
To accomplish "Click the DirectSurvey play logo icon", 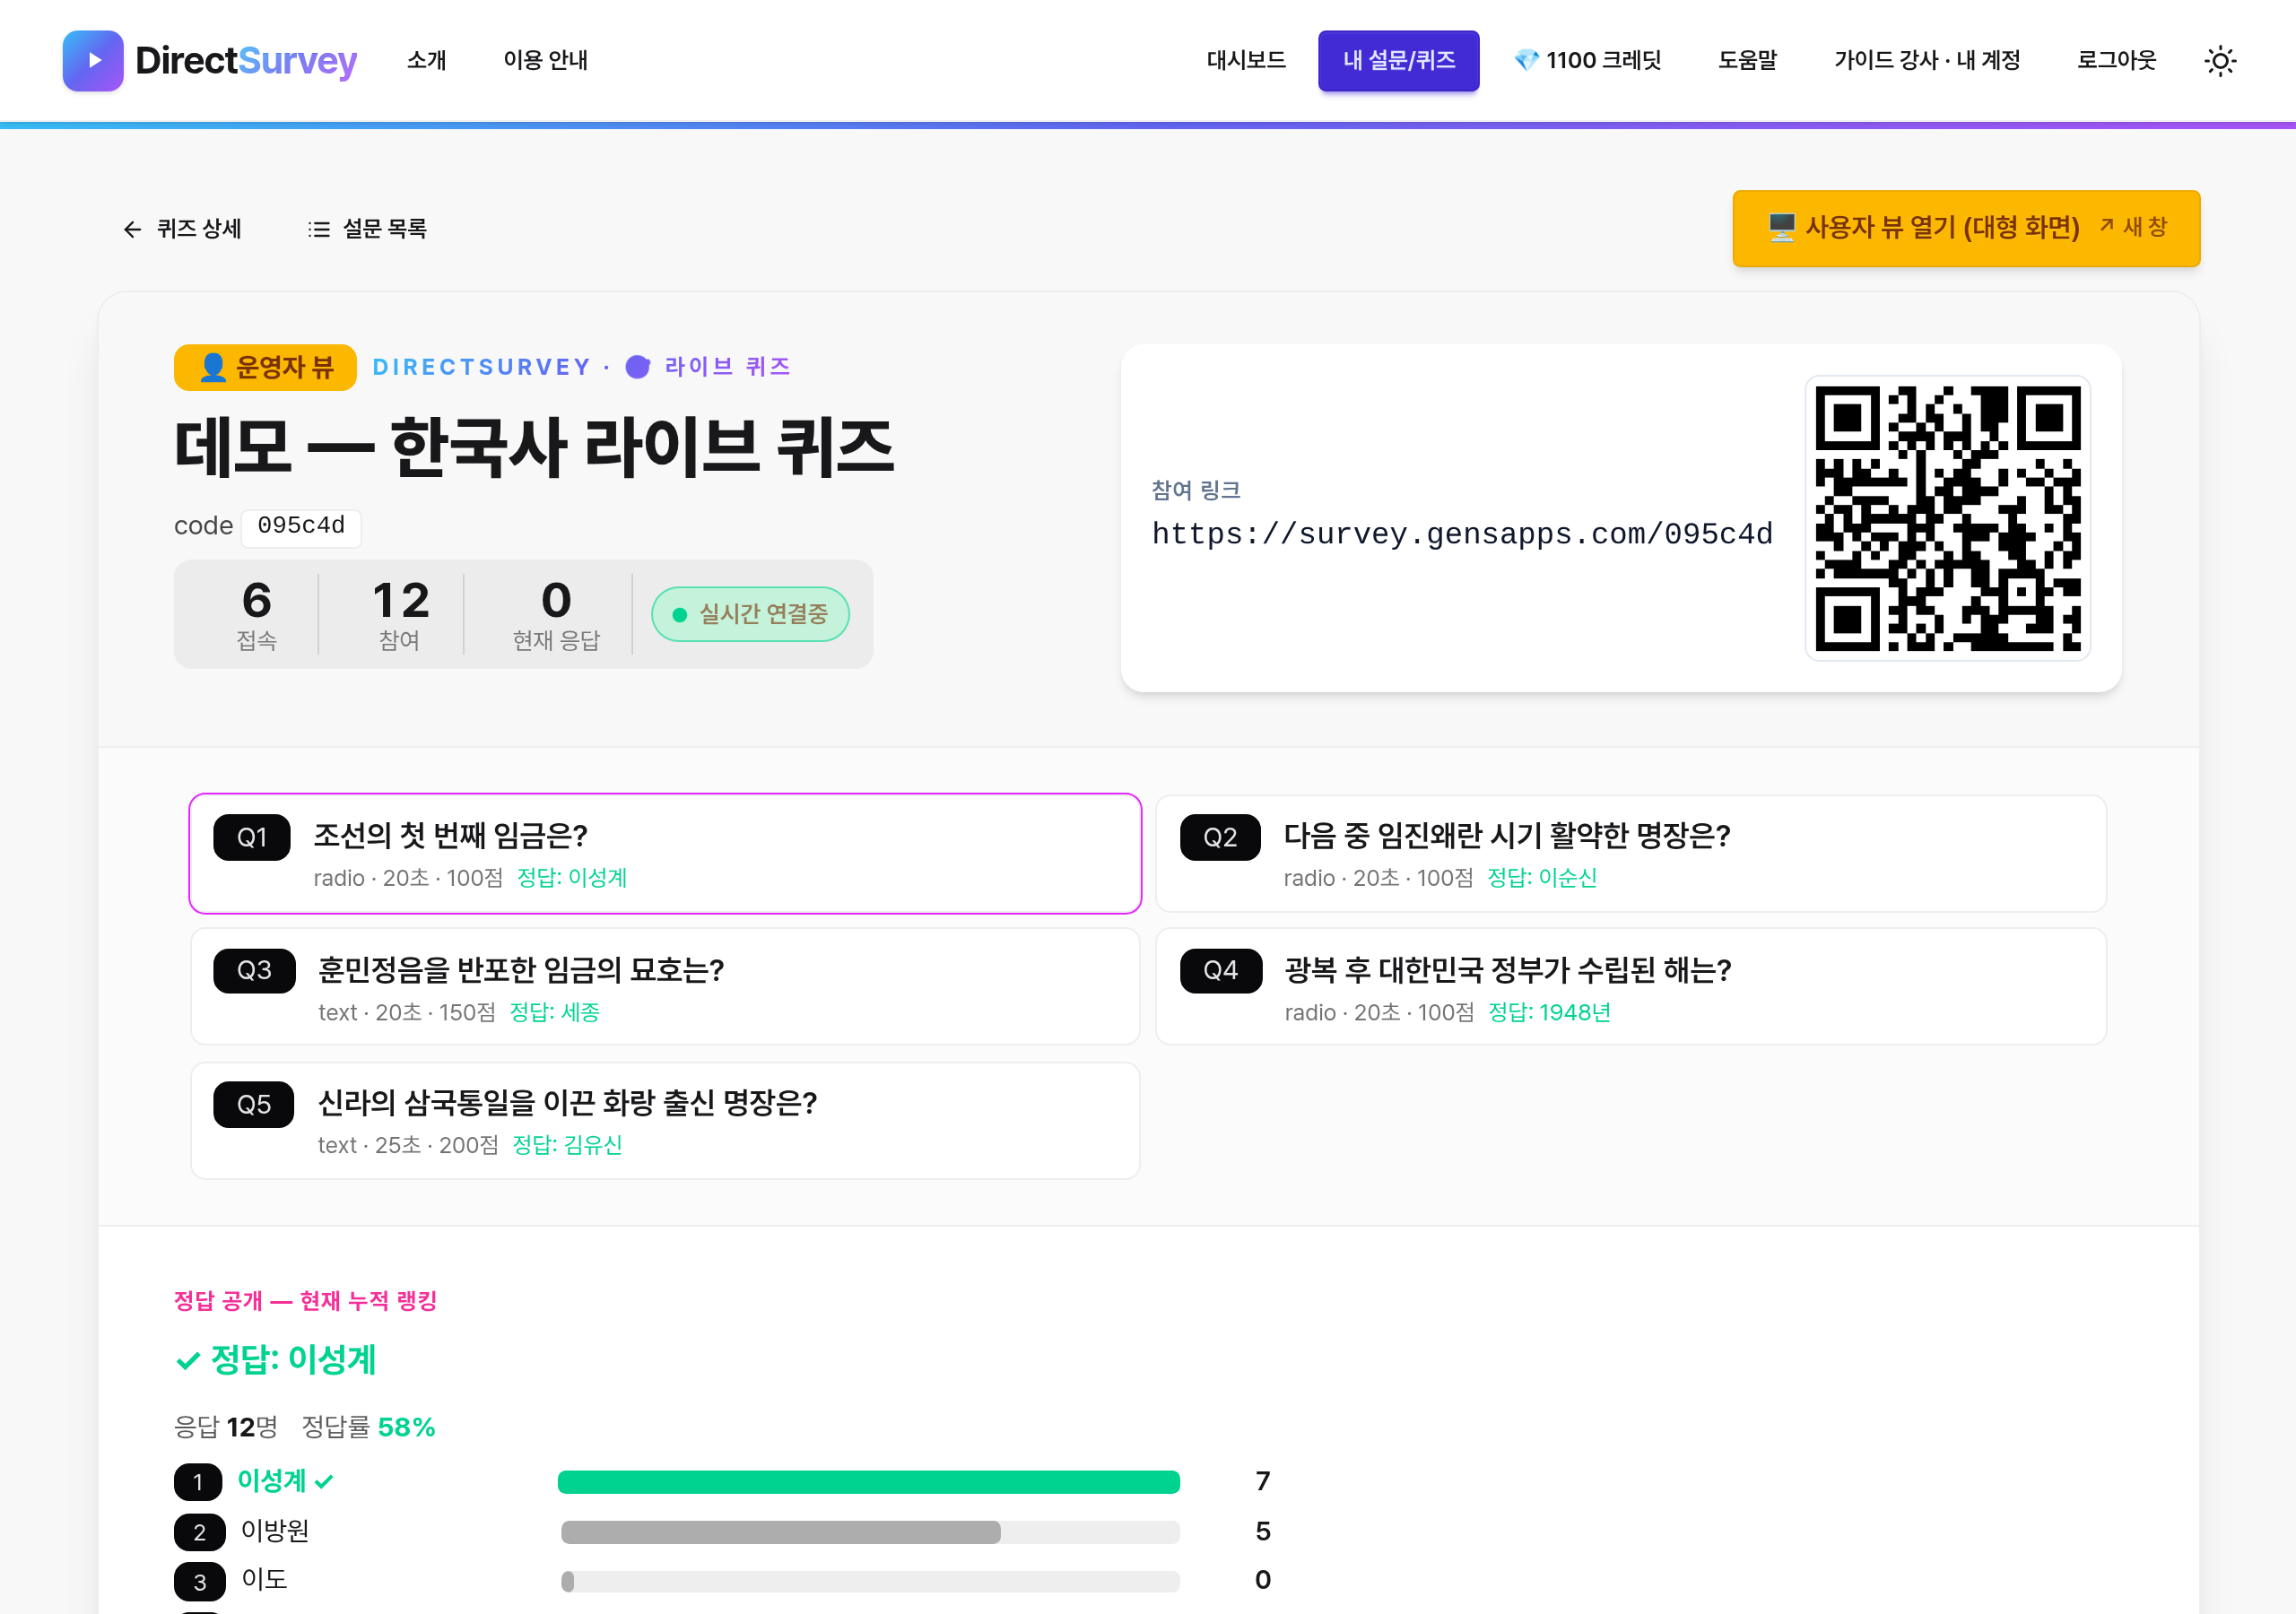I will tap(93, 60).
